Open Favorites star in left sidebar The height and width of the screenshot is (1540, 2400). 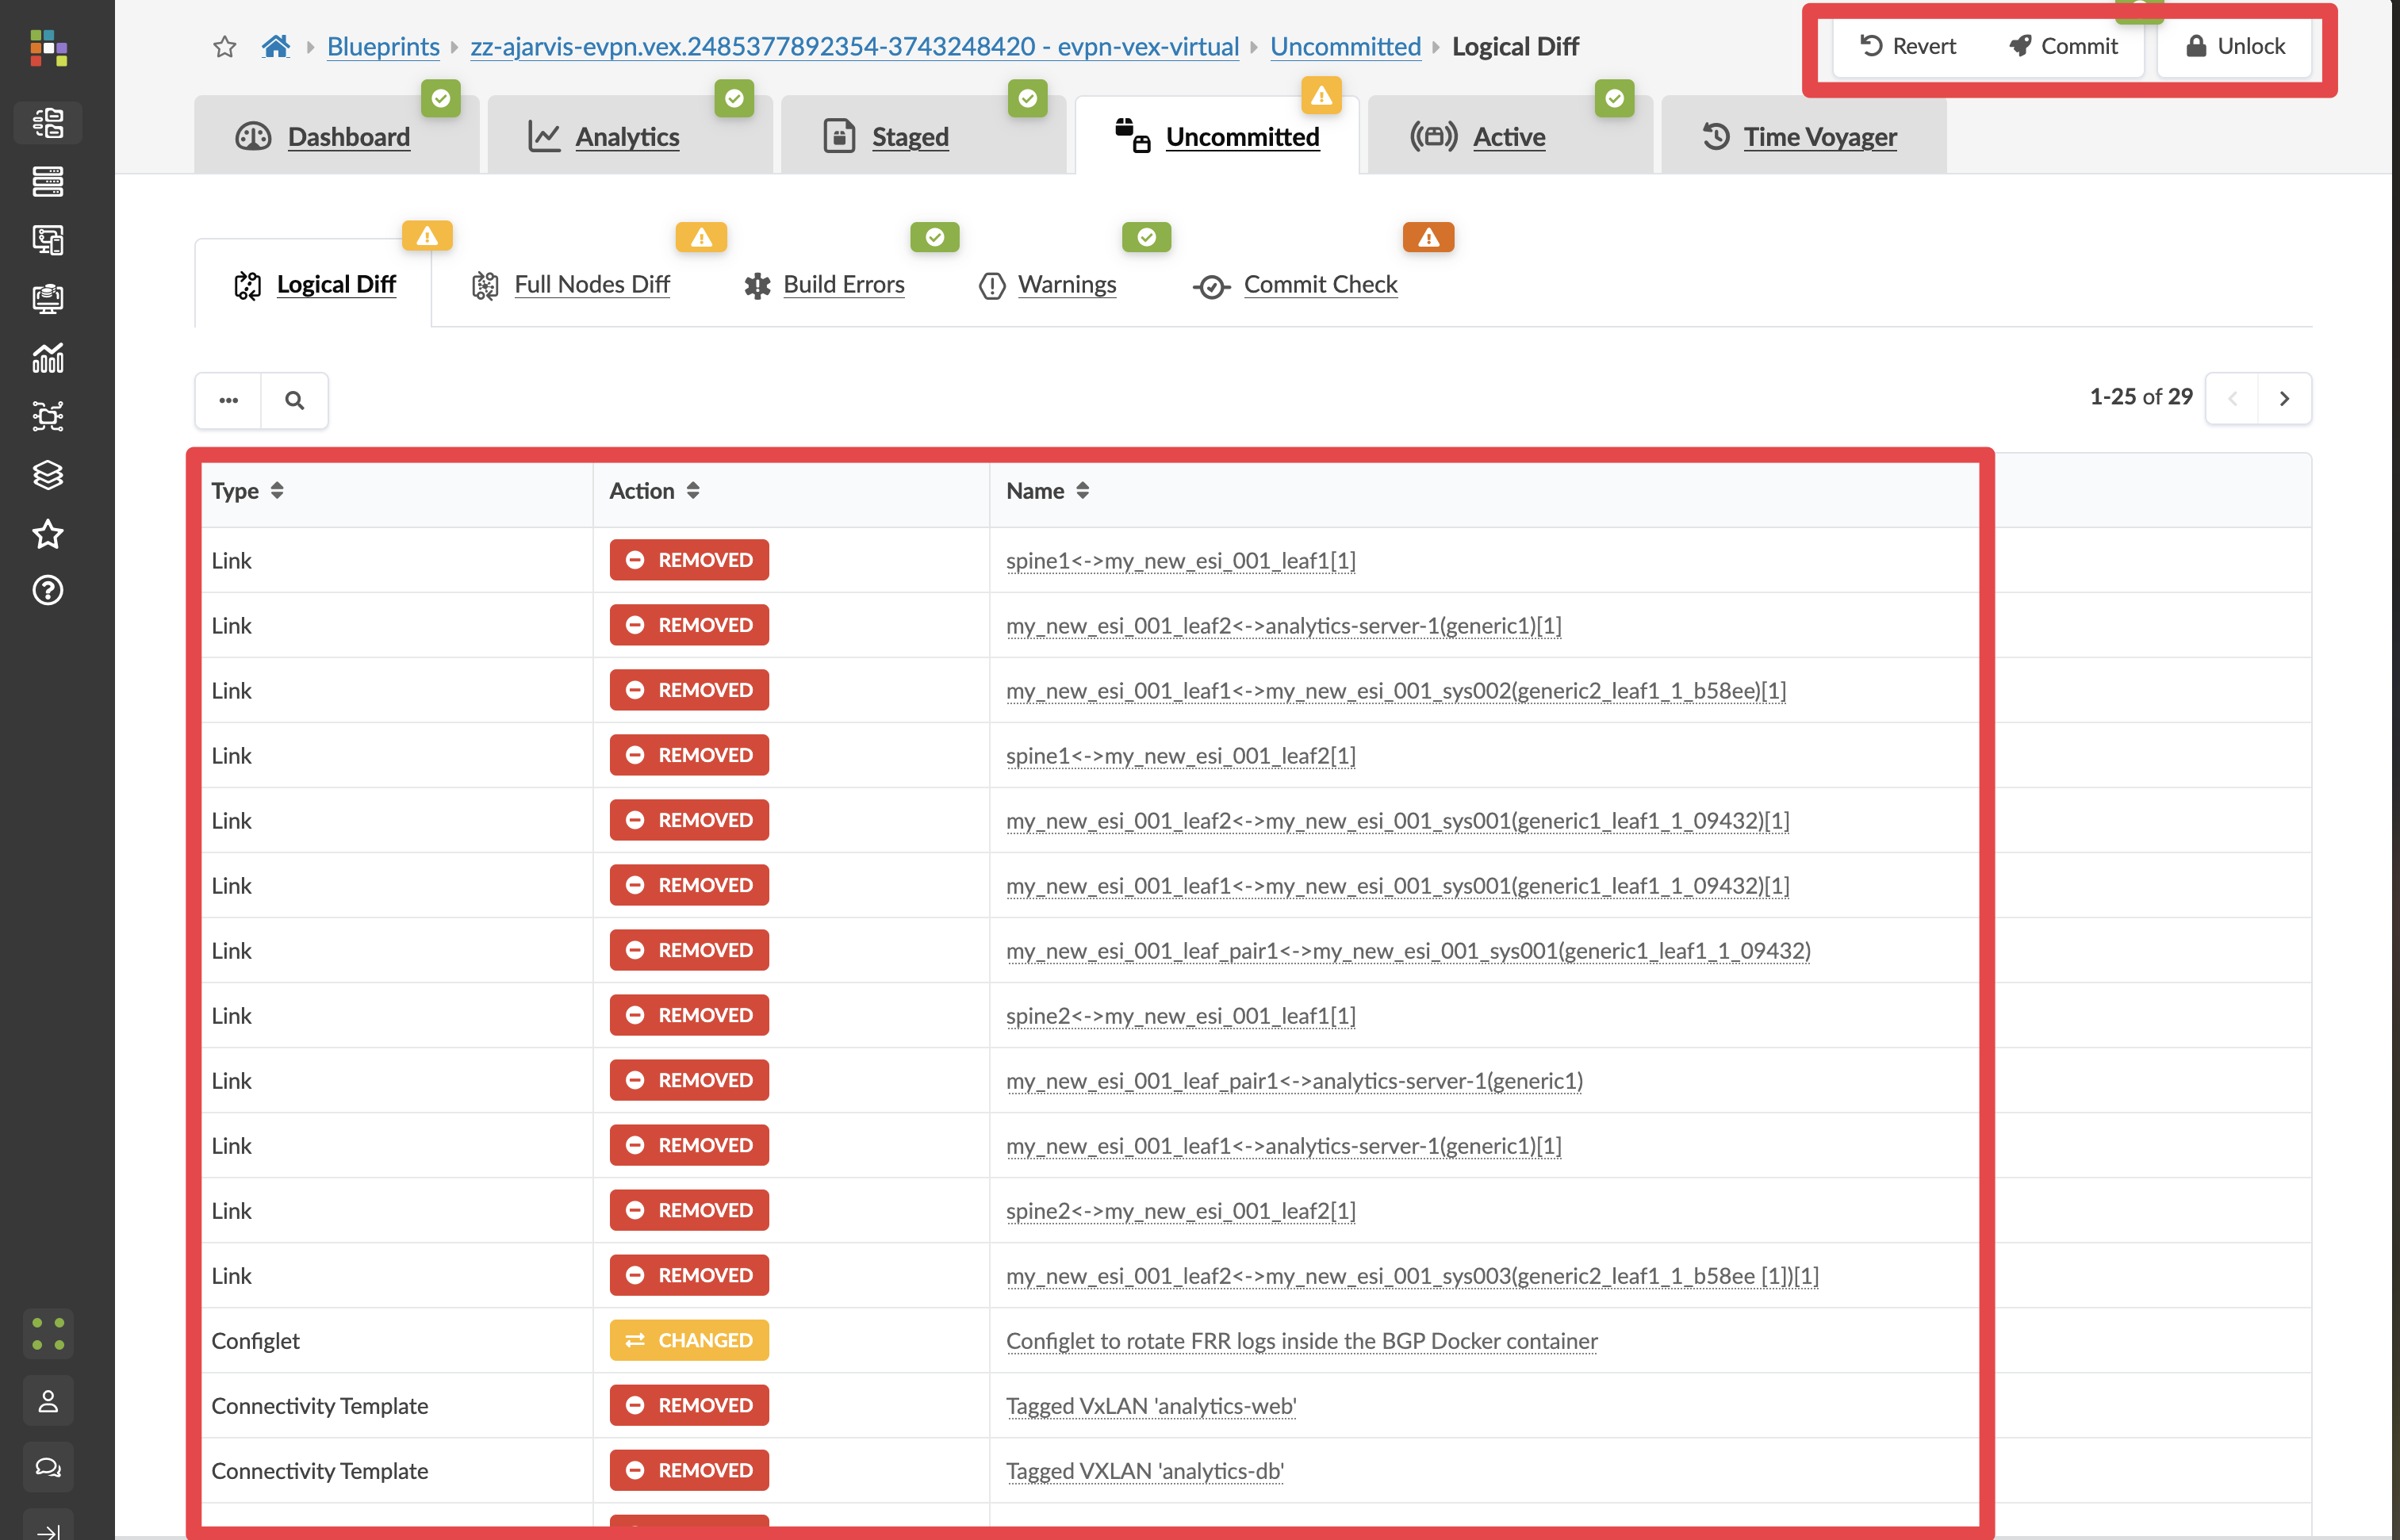pyautogui.click(x=47, y=534)
